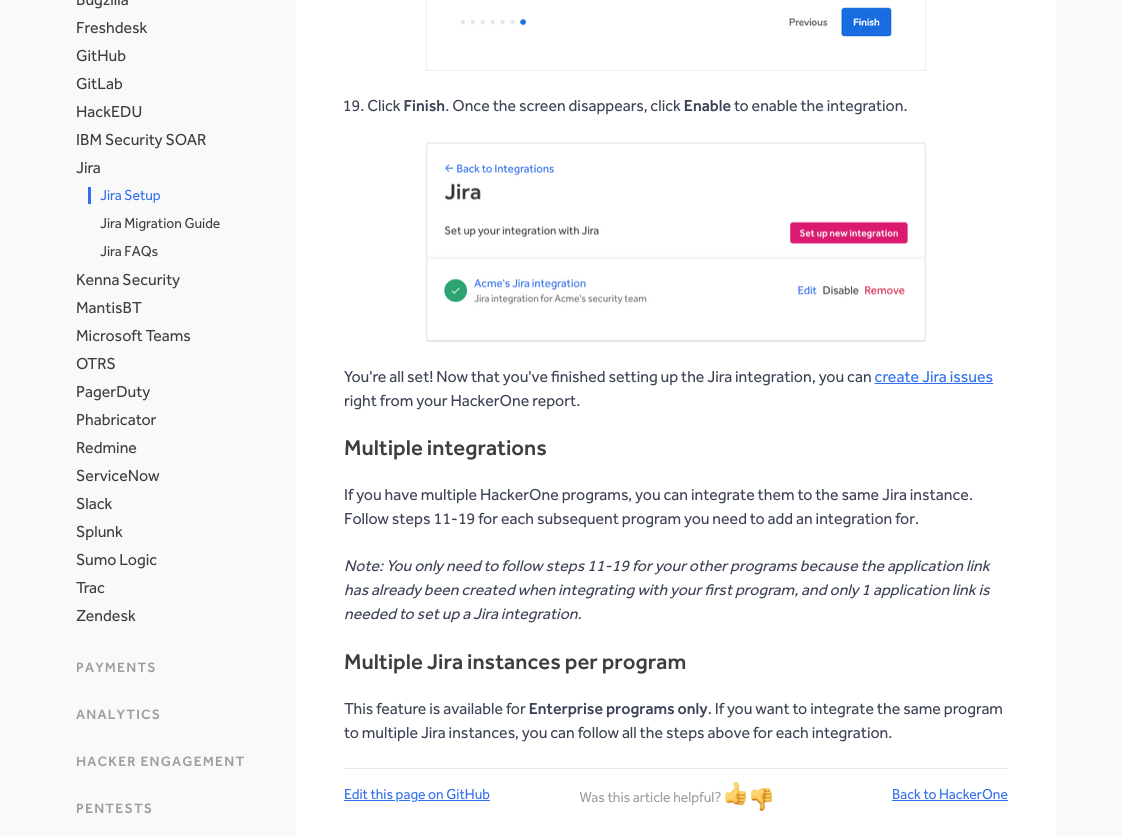Open Edit this page on GitHub
This screenshot has width=1122, height=836.
tap(417, 794)
